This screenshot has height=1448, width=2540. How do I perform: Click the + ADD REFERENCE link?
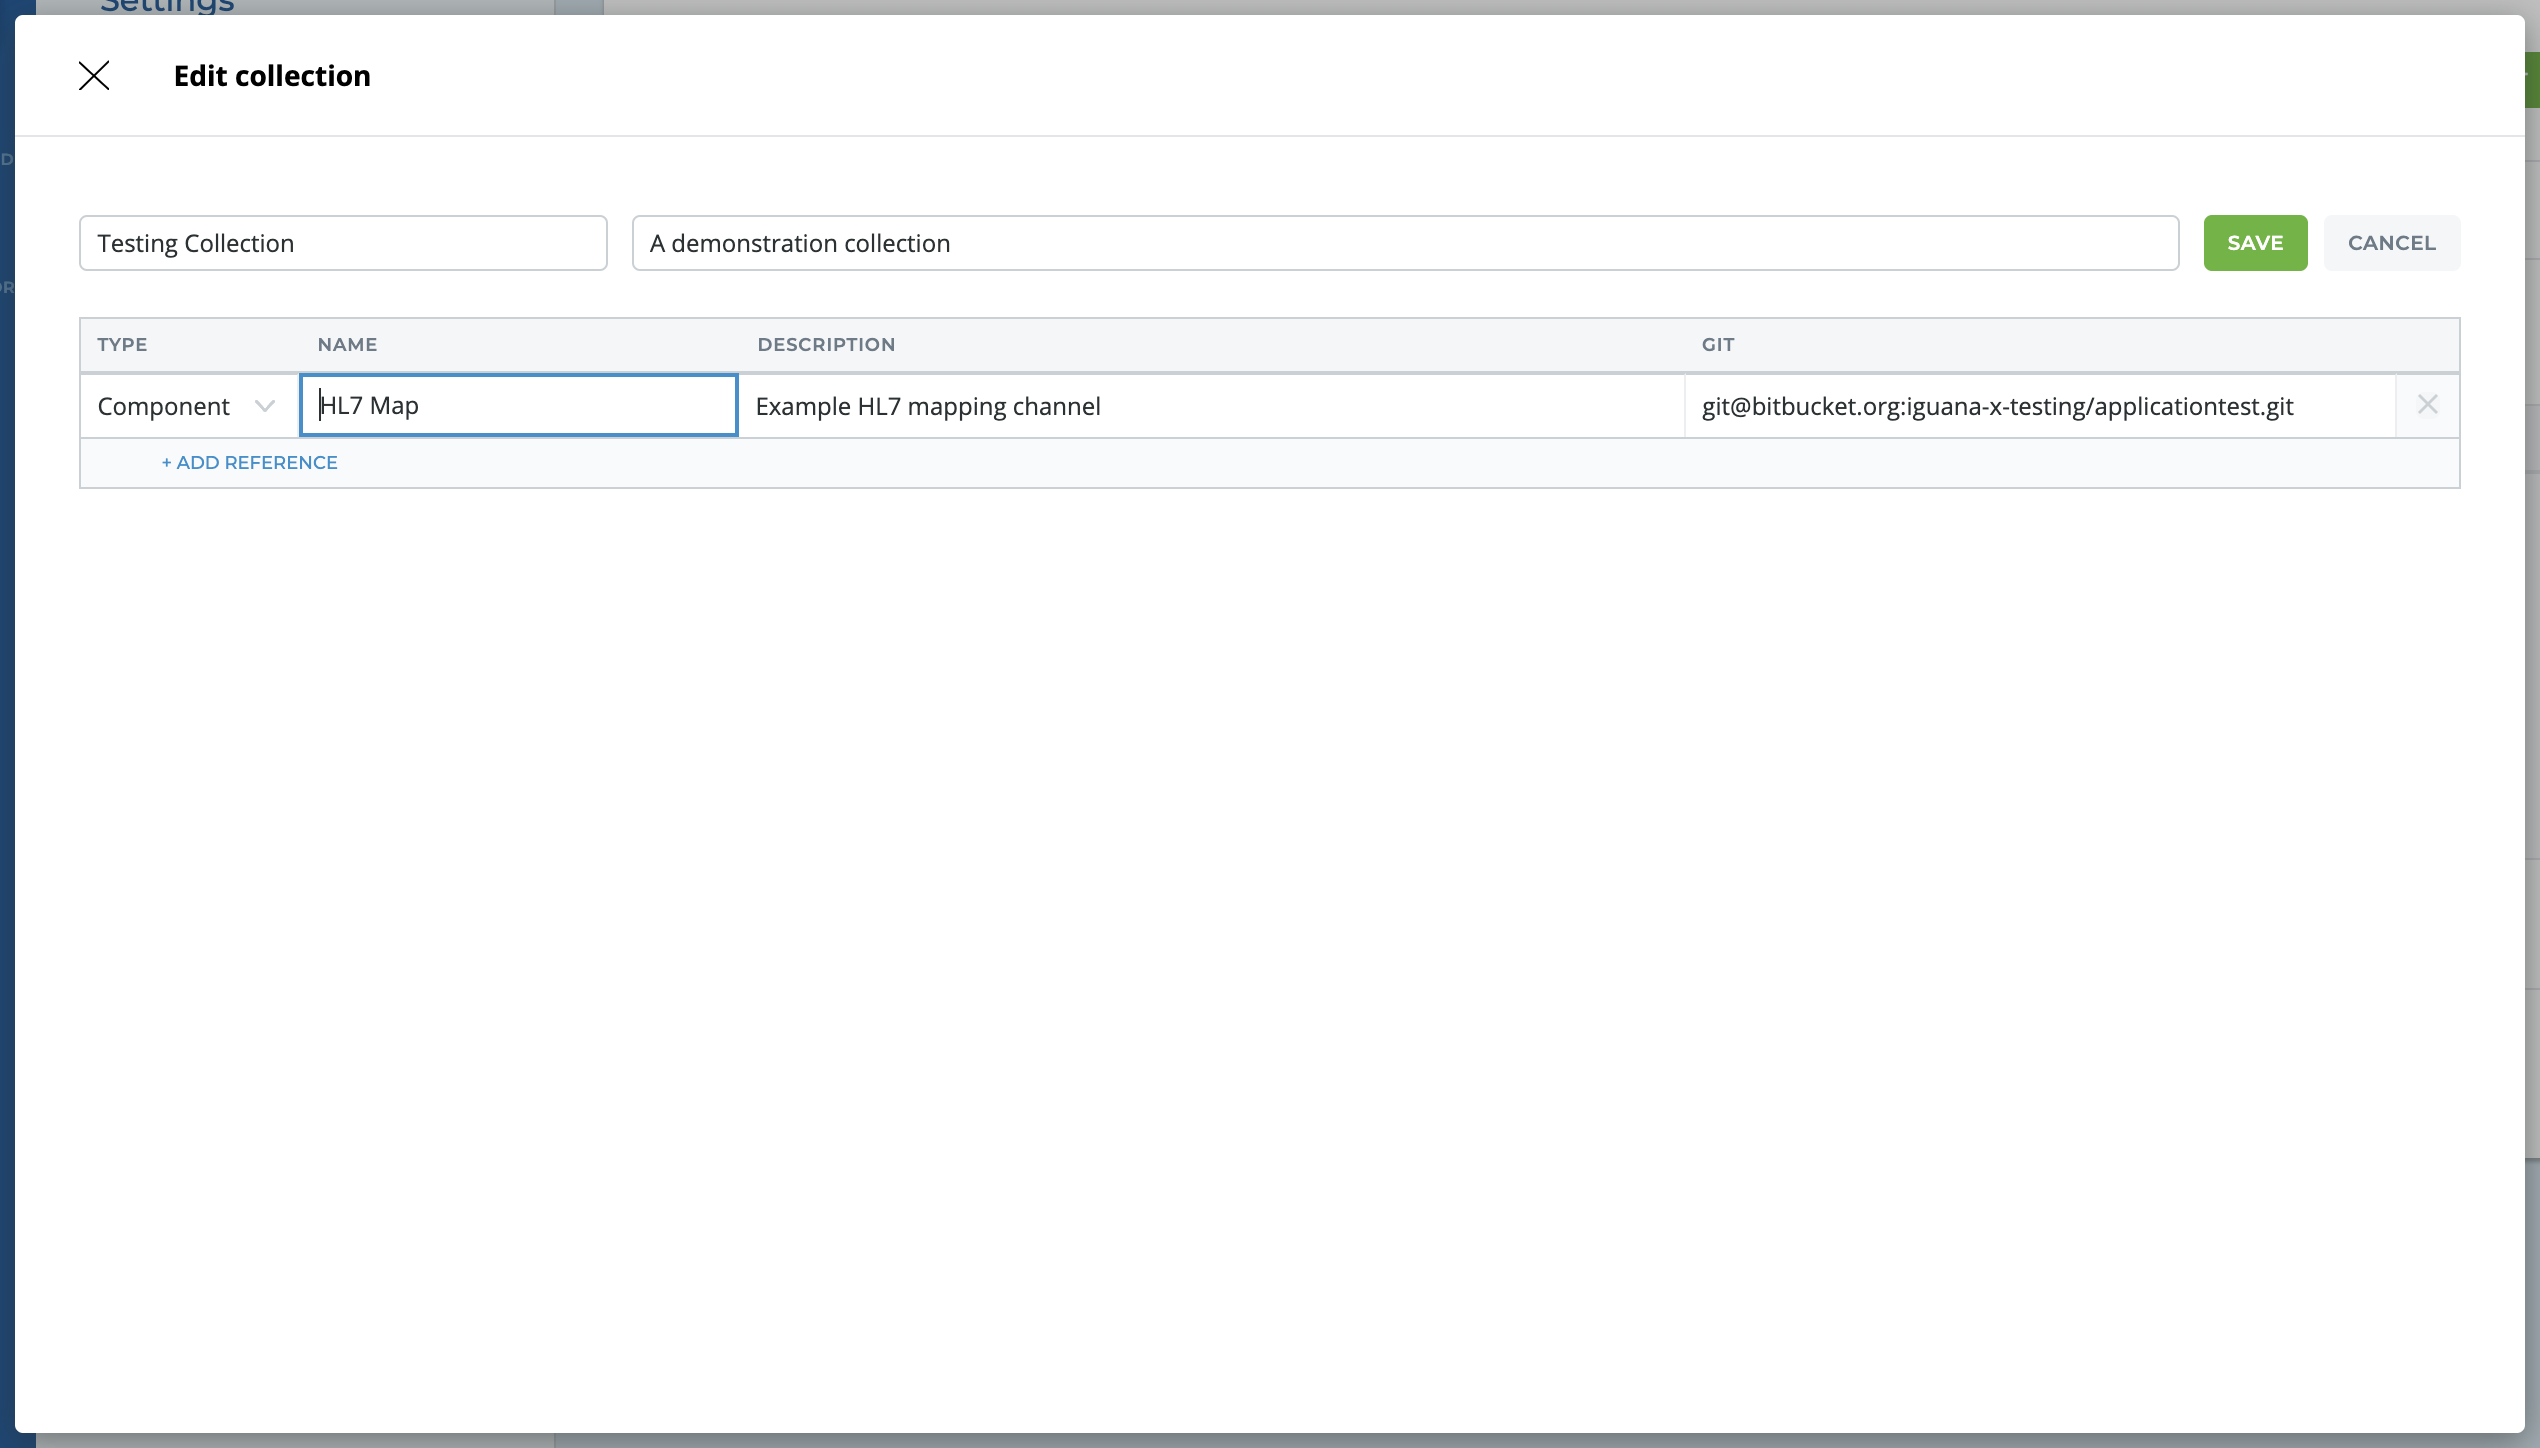click(x=250, y=463)
